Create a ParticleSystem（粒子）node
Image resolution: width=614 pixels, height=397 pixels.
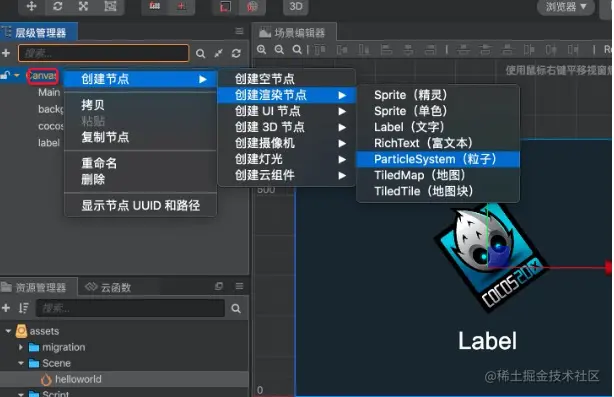pyautogui.click(x=438, y=159)
